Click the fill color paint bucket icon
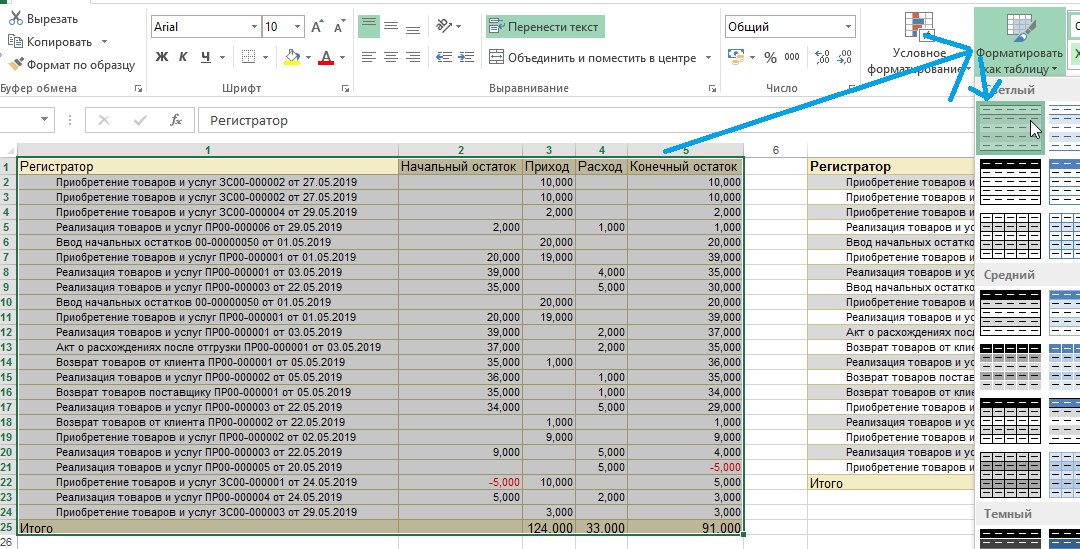 292,58
